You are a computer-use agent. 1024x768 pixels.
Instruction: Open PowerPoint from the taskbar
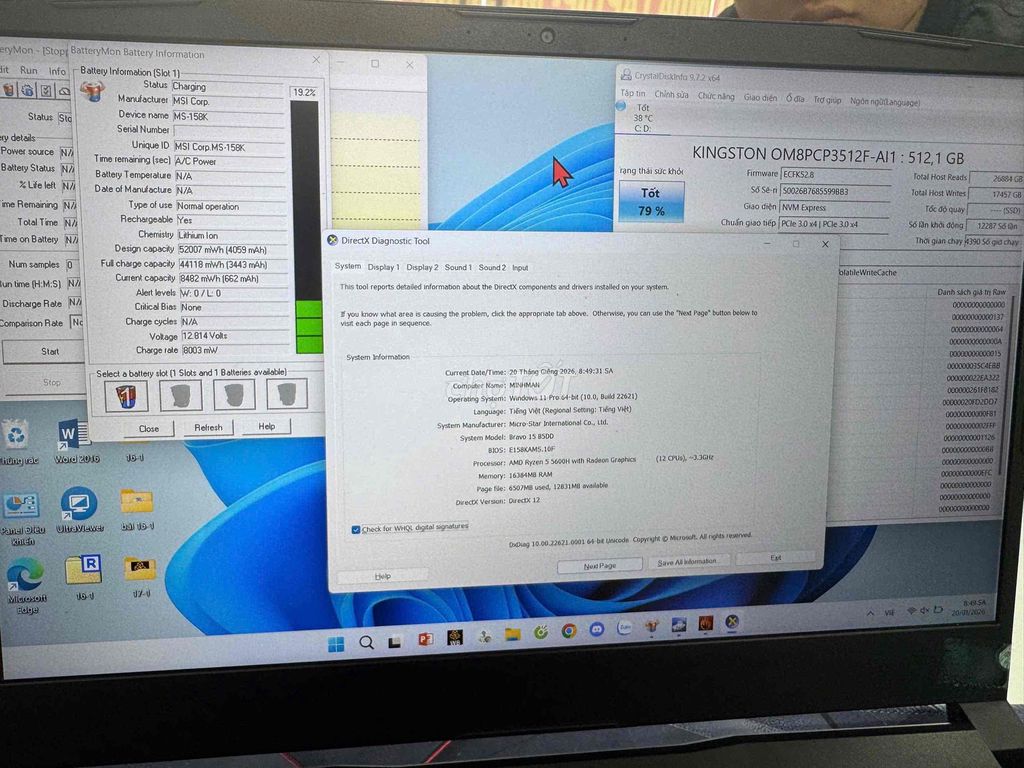tap(425, 639)
